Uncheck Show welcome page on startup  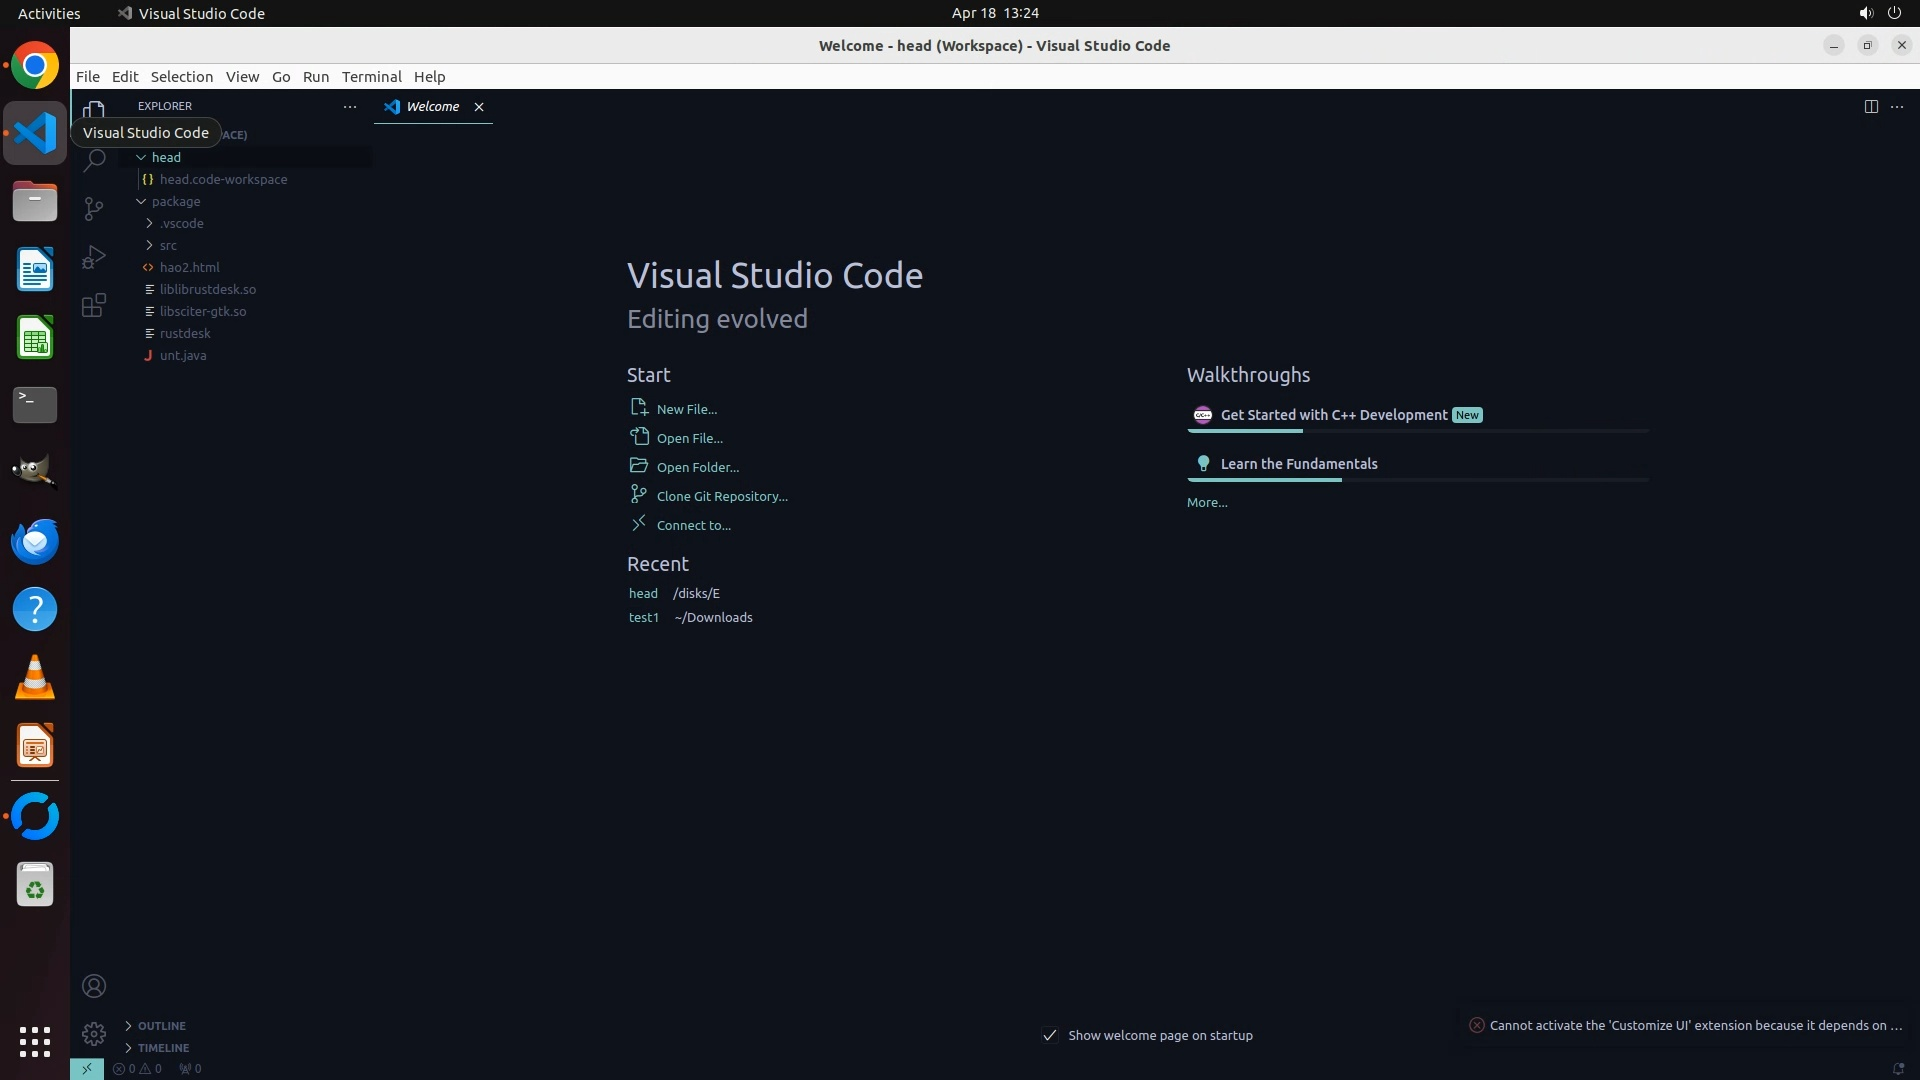pos(1050,1035)
